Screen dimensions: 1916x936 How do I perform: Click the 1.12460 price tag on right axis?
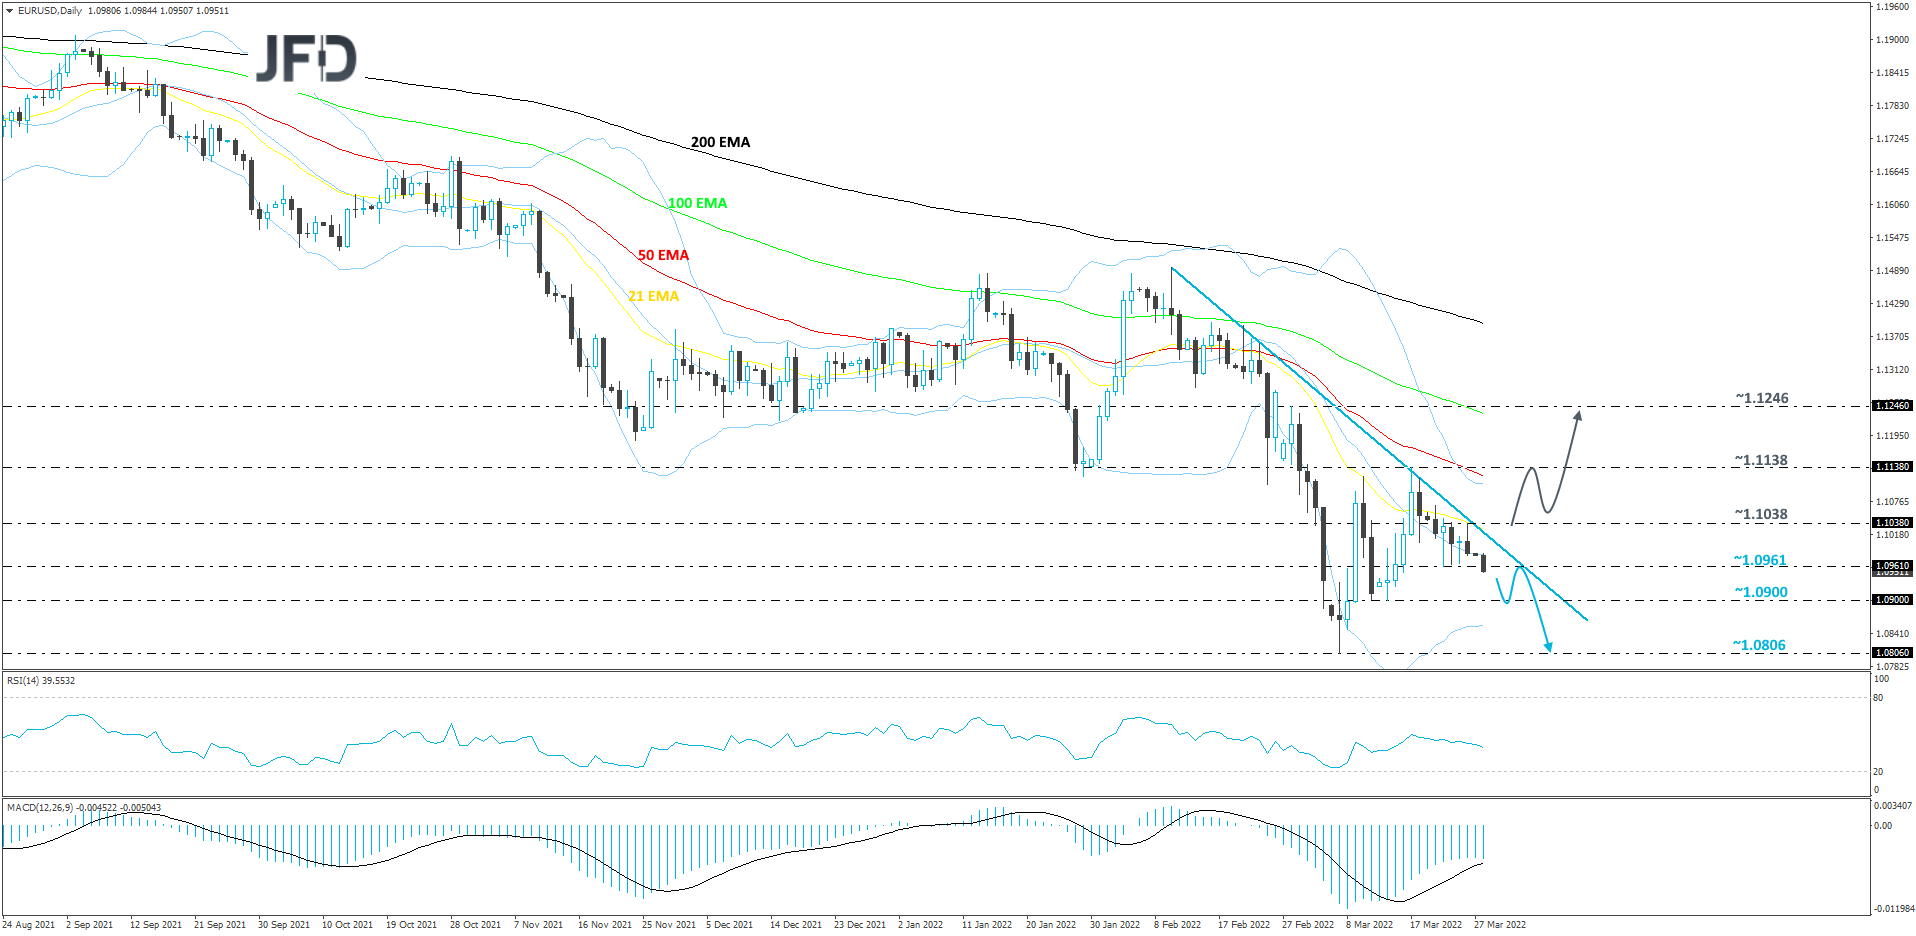(1890, 406)
